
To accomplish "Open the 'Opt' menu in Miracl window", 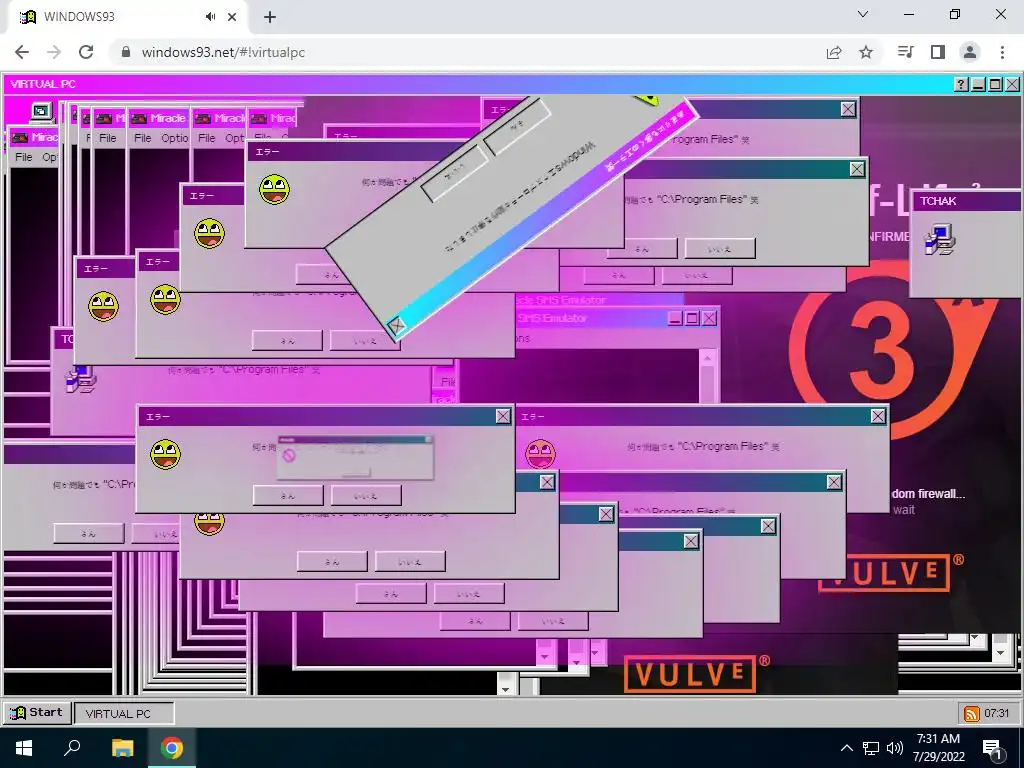I will pos(234,138).
